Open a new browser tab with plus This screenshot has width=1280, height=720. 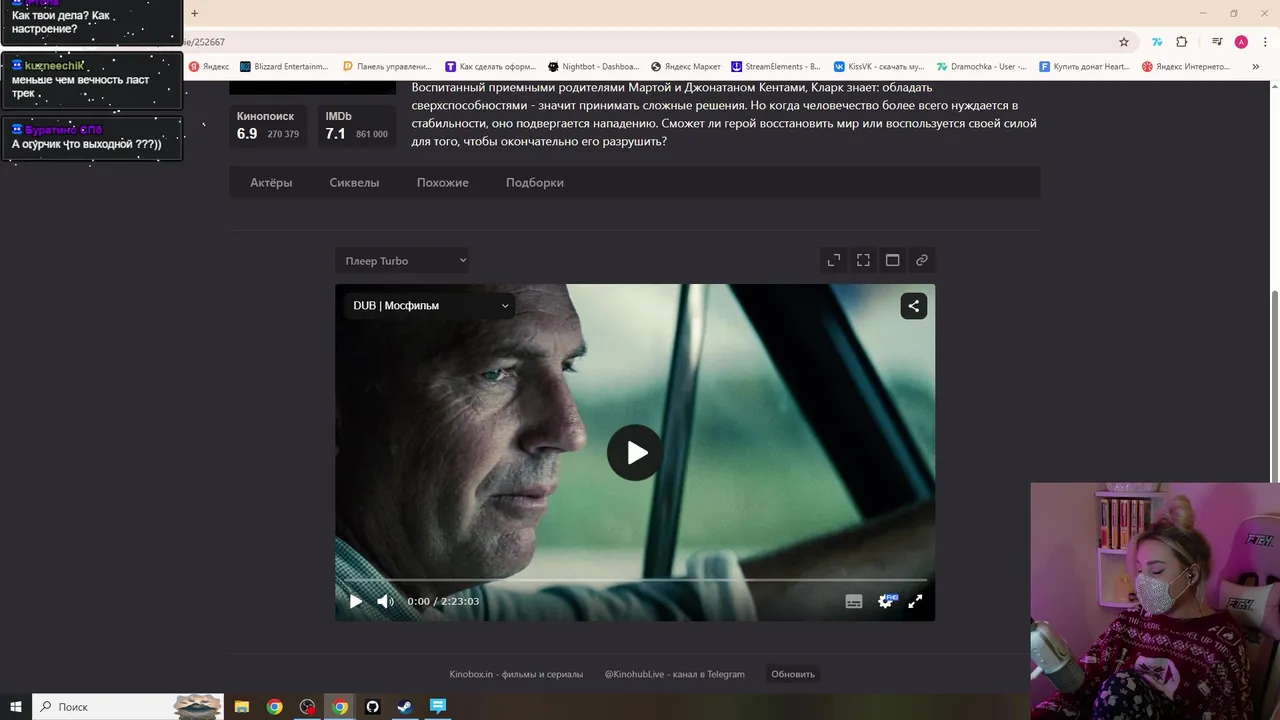194,13
